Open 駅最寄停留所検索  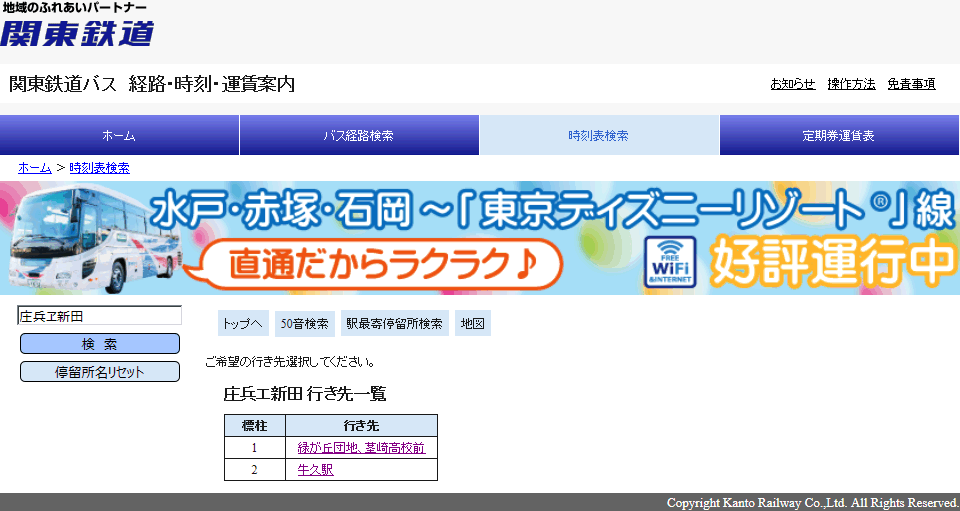click(394, 324)
